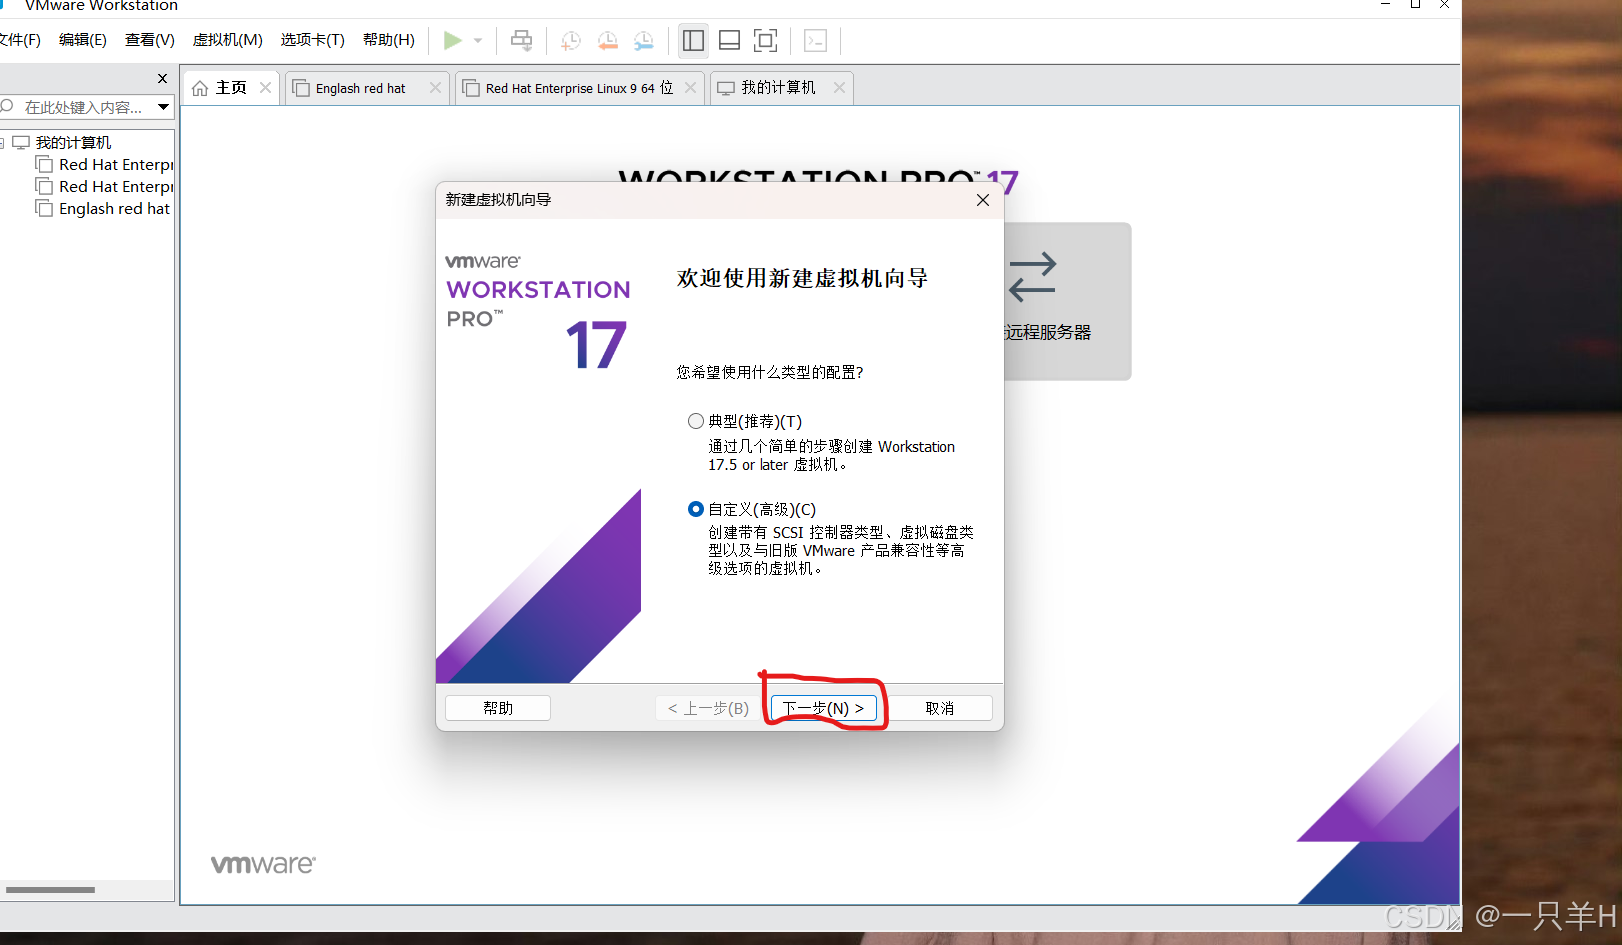
Task: Open the library search filter dropdown
Action: tap(163, 107)
